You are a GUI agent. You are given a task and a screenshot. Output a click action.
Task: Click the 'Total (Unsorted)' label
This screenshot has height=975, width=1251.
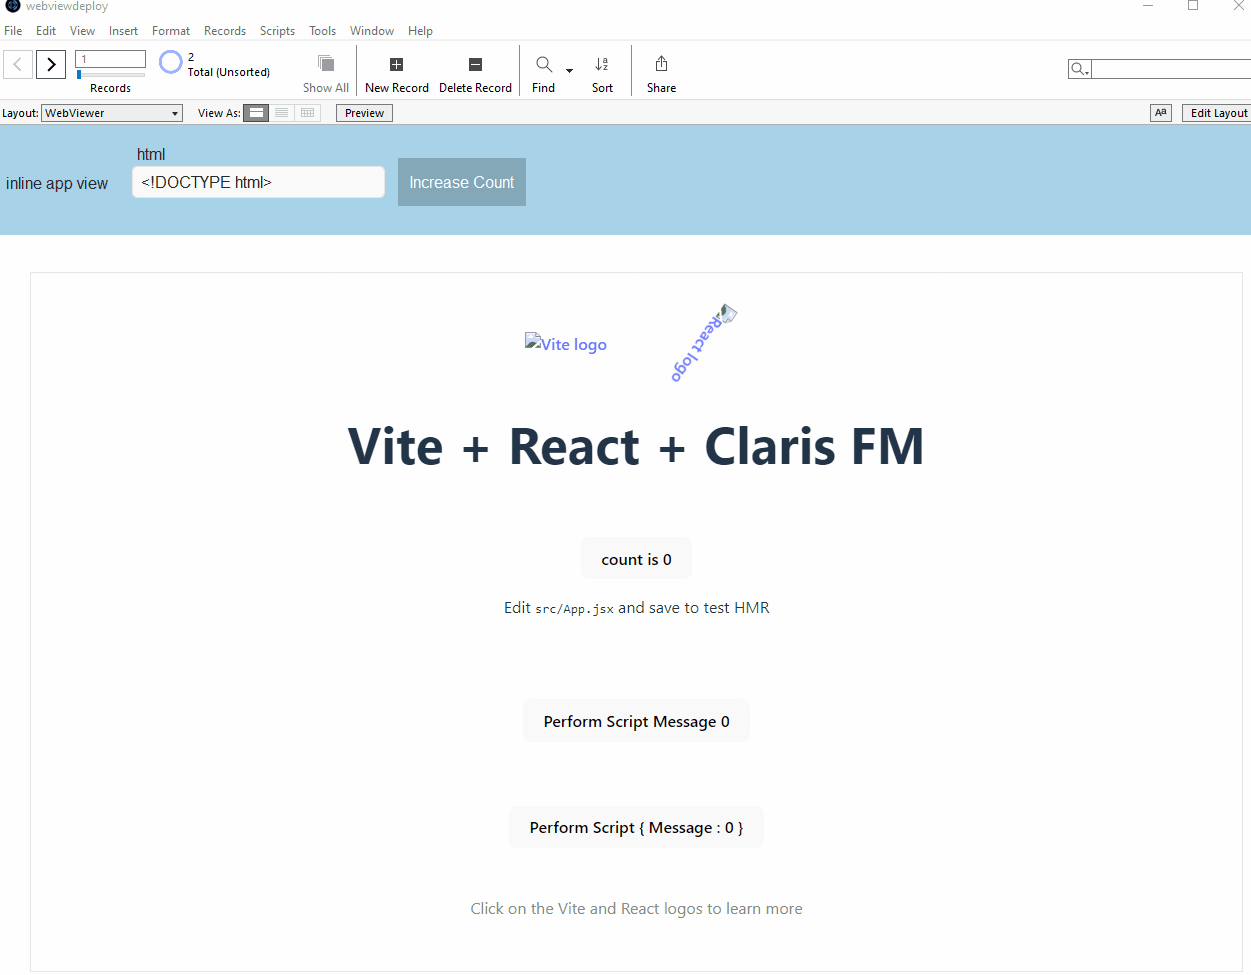click(229, 72)
